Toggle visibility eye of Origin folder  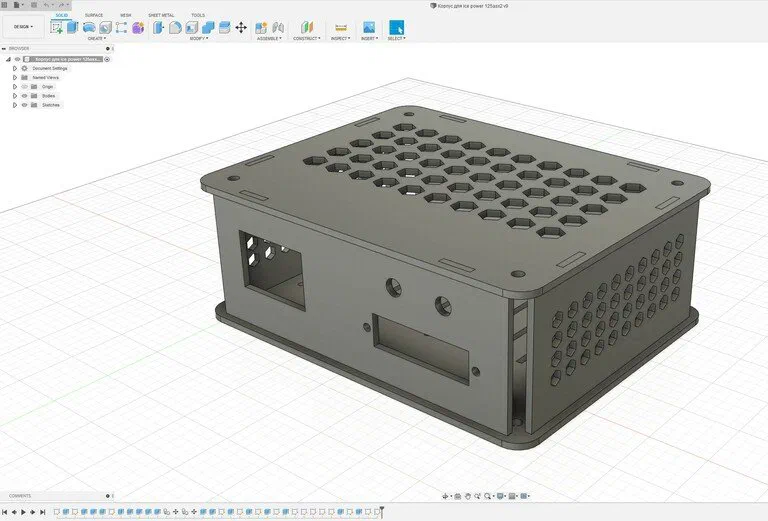pyautogui.click(x=24, y=87)
